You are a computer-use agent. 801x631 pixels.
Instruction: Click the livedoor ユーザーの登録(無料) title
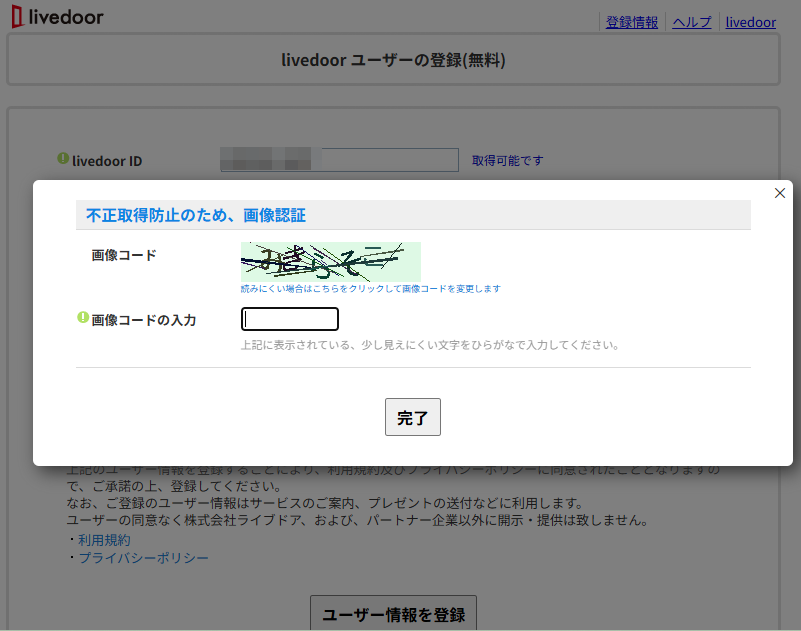point(393,60)
